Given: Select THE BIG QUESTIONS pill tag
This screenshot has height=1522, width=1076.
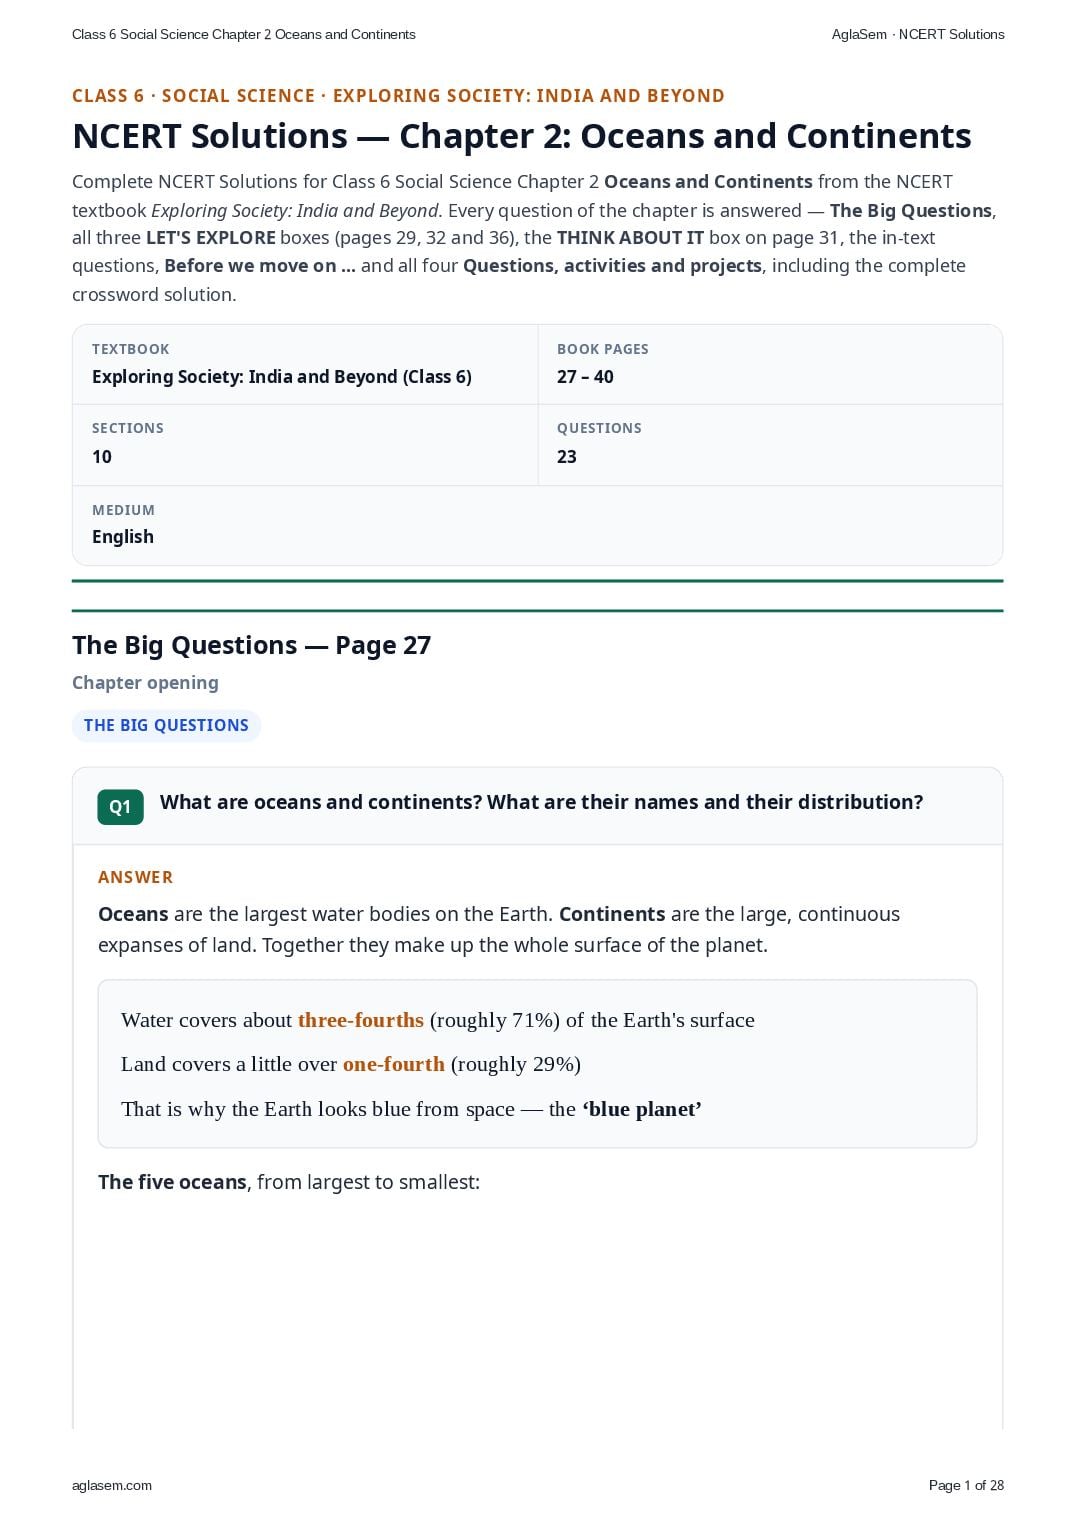Looking at the screenshot, I should 166,725.
